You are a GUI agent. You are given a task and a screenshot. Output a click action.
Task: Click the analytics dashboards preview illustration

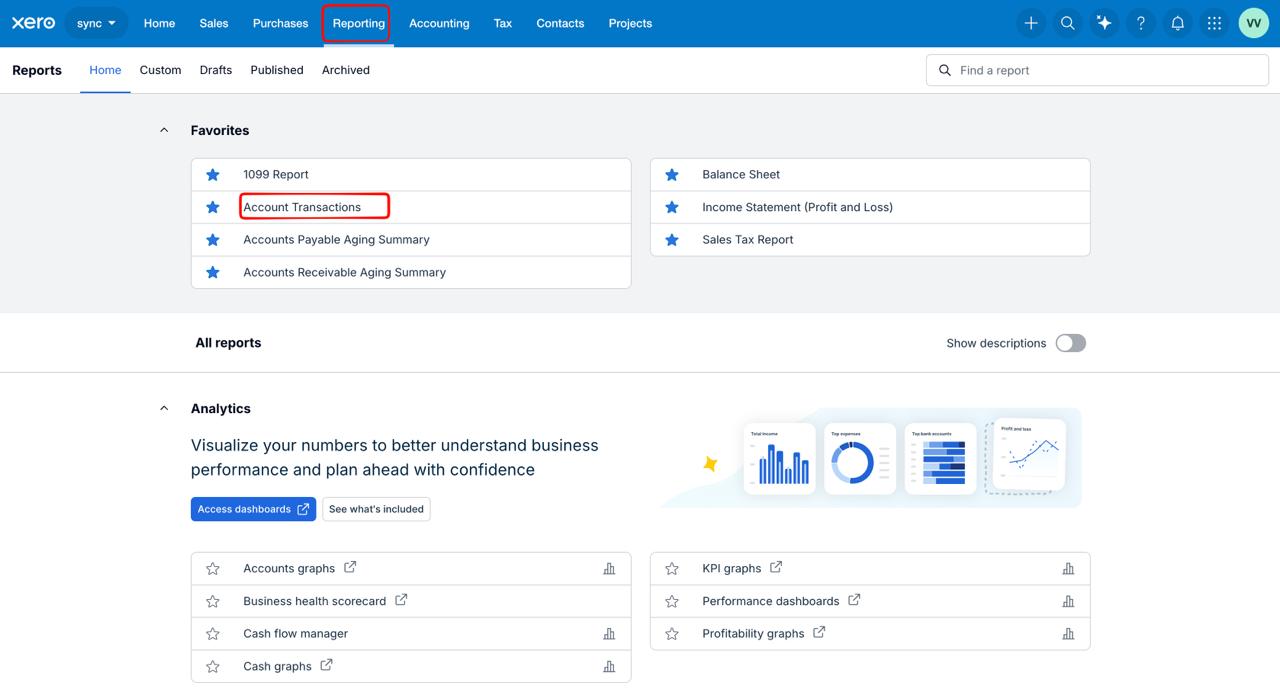[871, 458]
